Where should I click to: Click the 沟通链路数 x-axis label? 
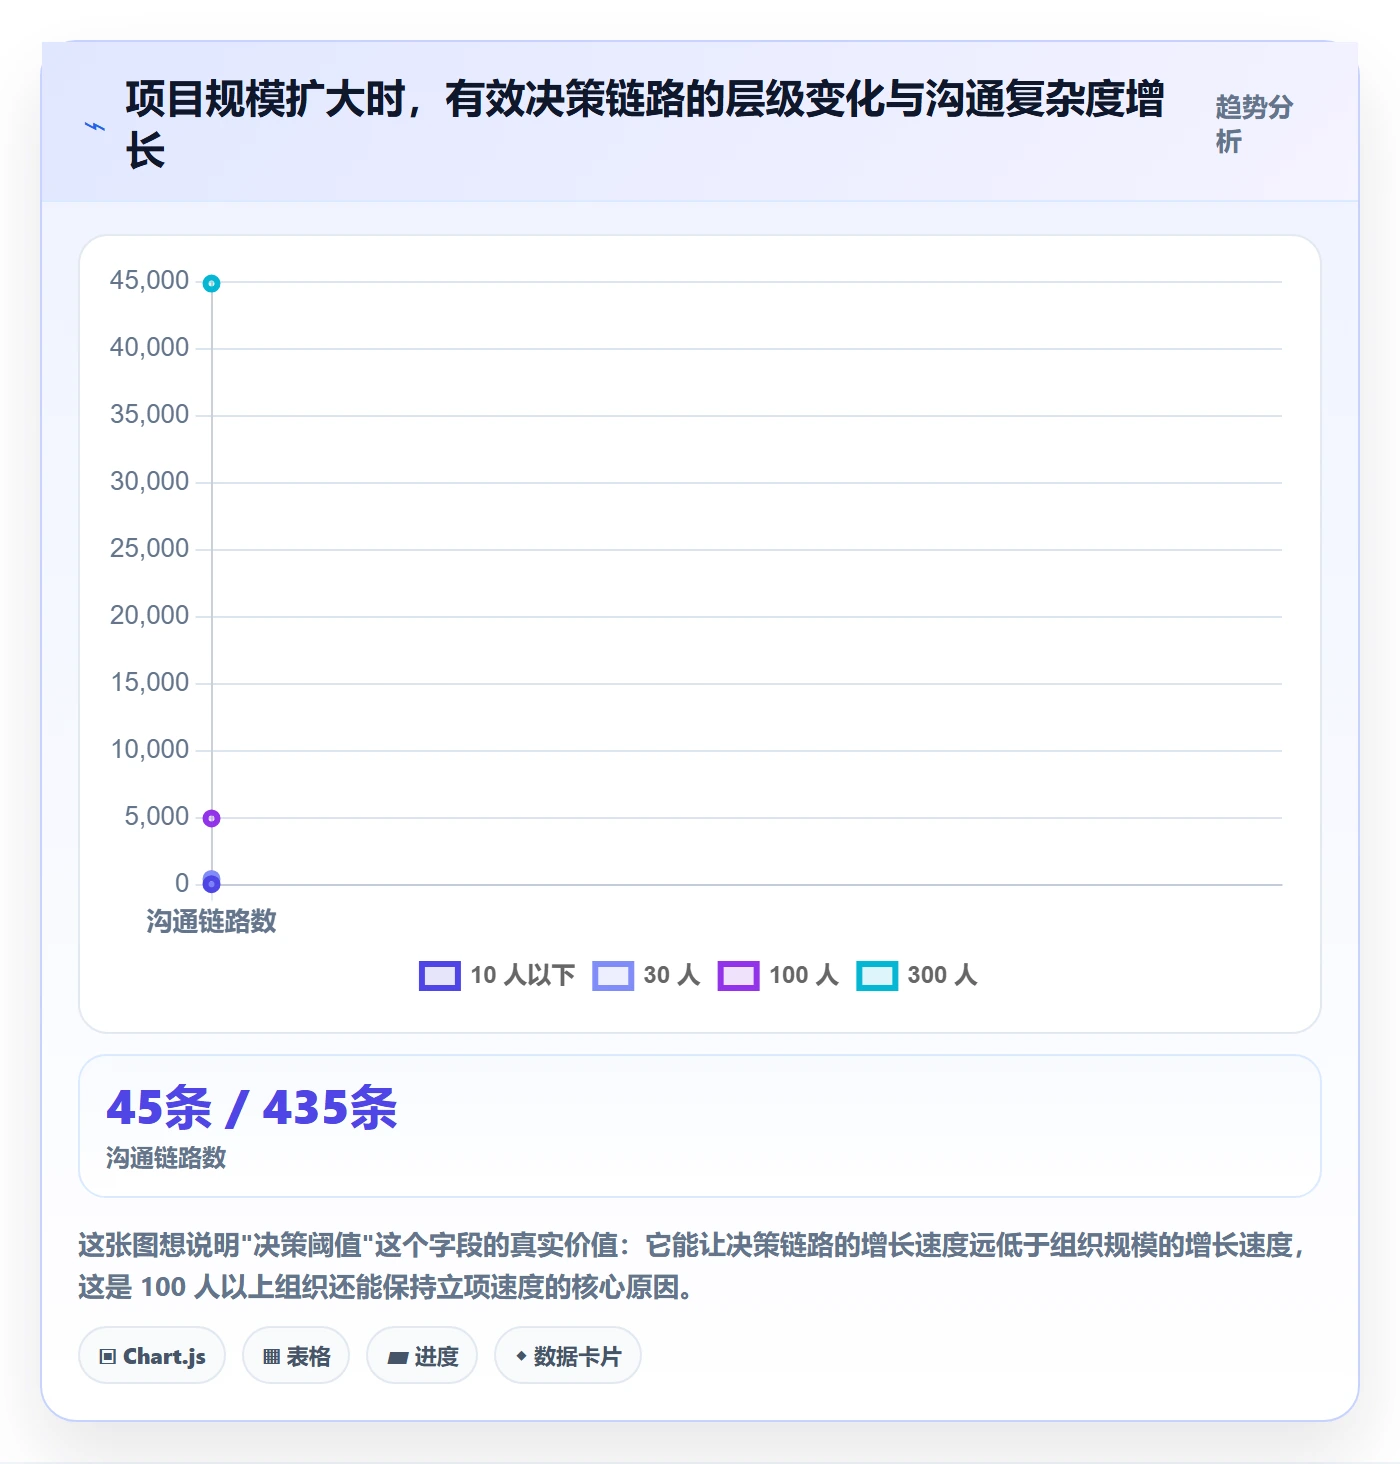pos(211,921)
